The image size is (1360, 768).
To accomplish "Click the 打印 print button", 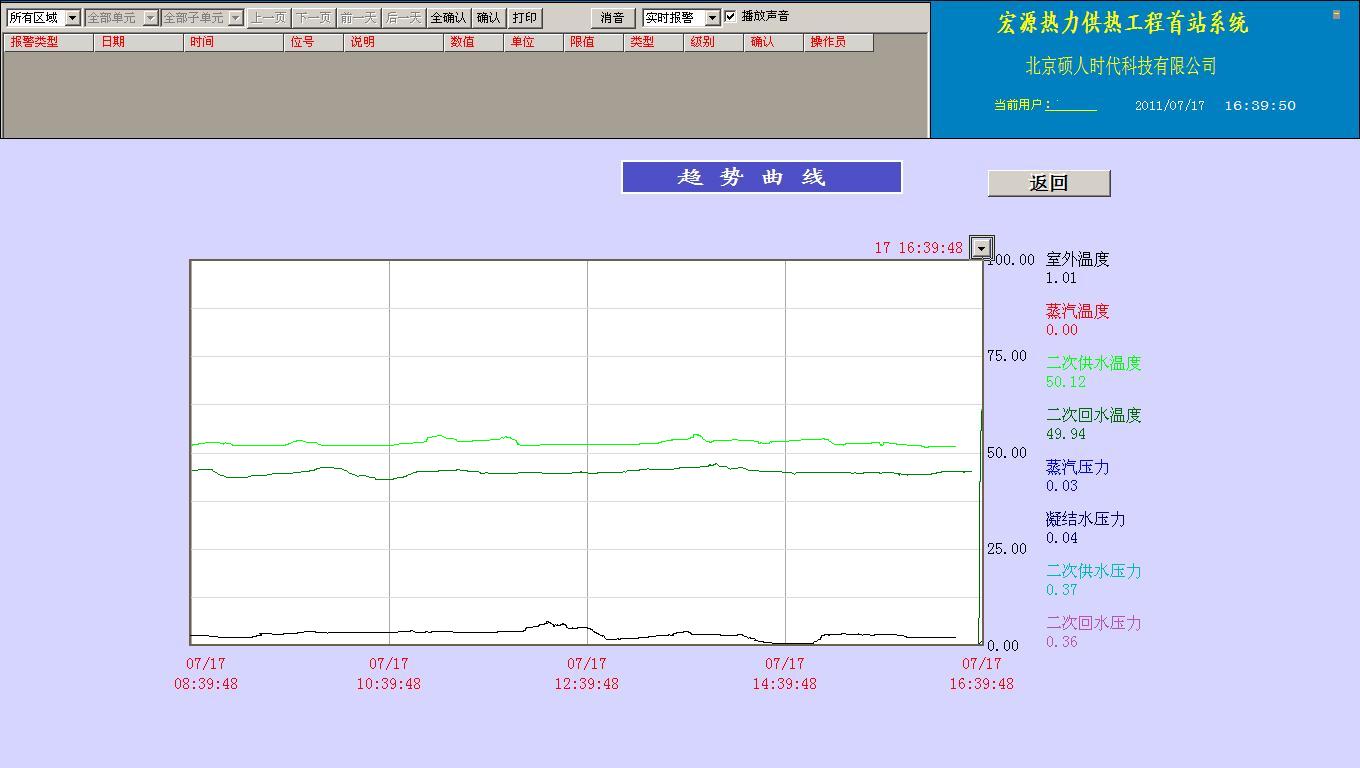I will coord(524,18).
